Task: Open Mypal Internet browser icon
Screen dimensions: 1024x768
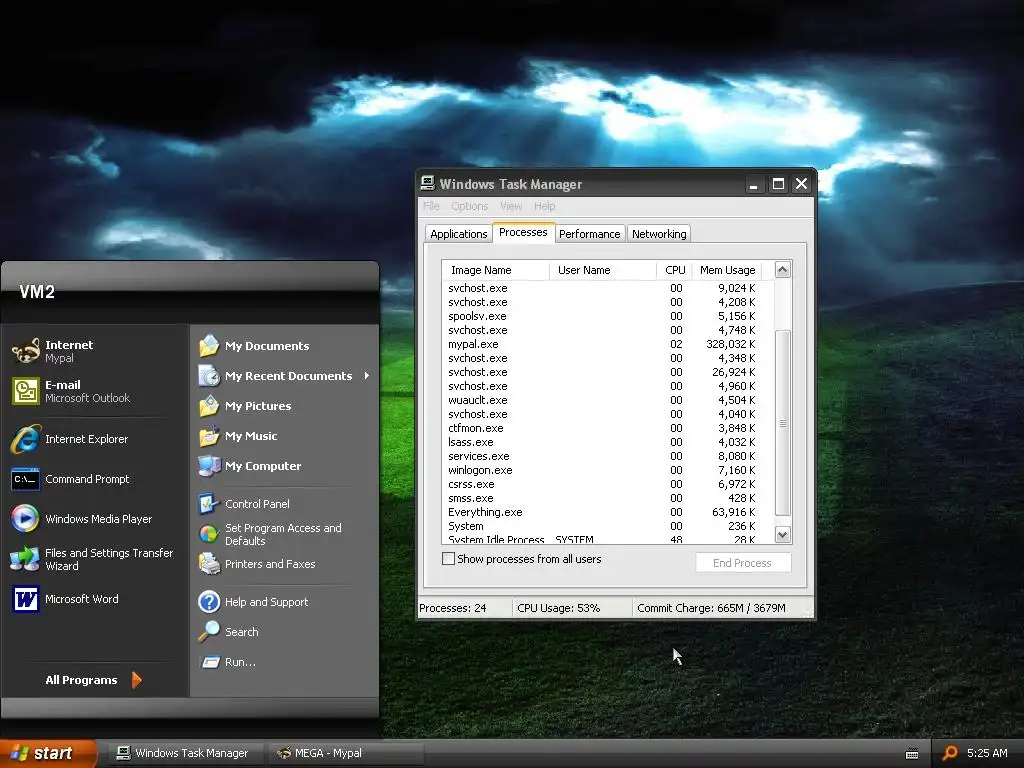Action: [26, 351]
